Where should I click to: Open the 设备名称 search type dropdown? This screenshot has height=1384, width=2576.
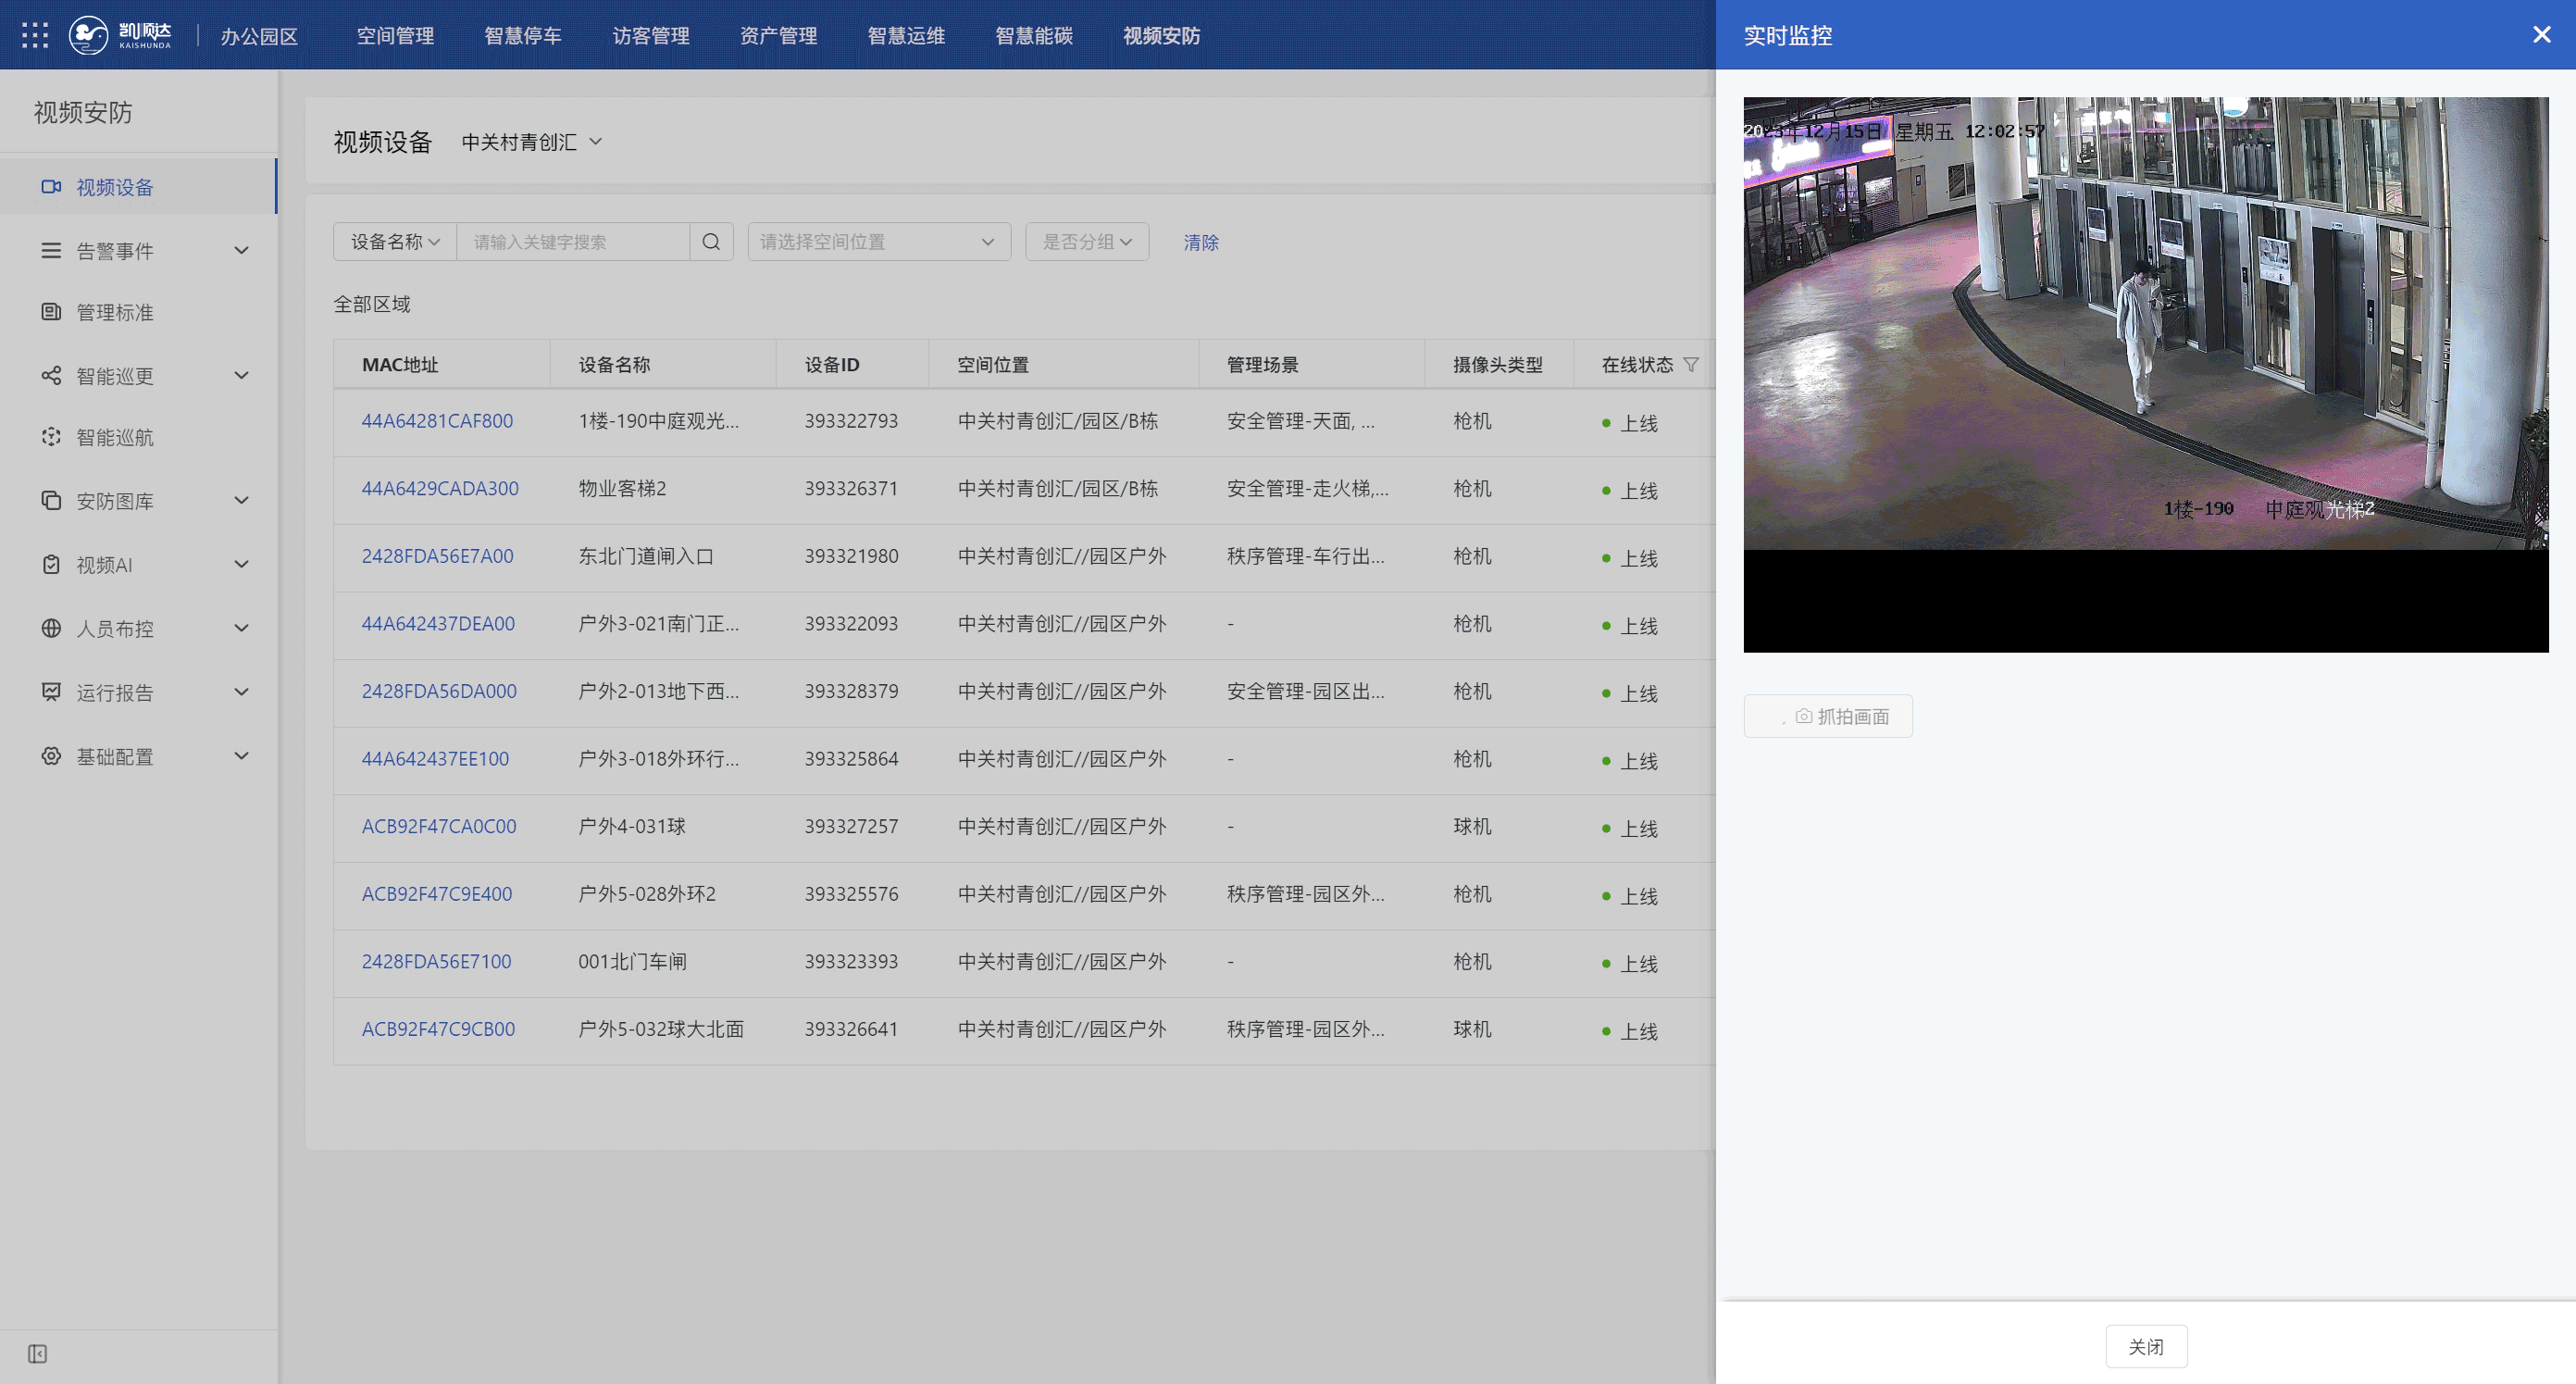click(x=395, y=242)
